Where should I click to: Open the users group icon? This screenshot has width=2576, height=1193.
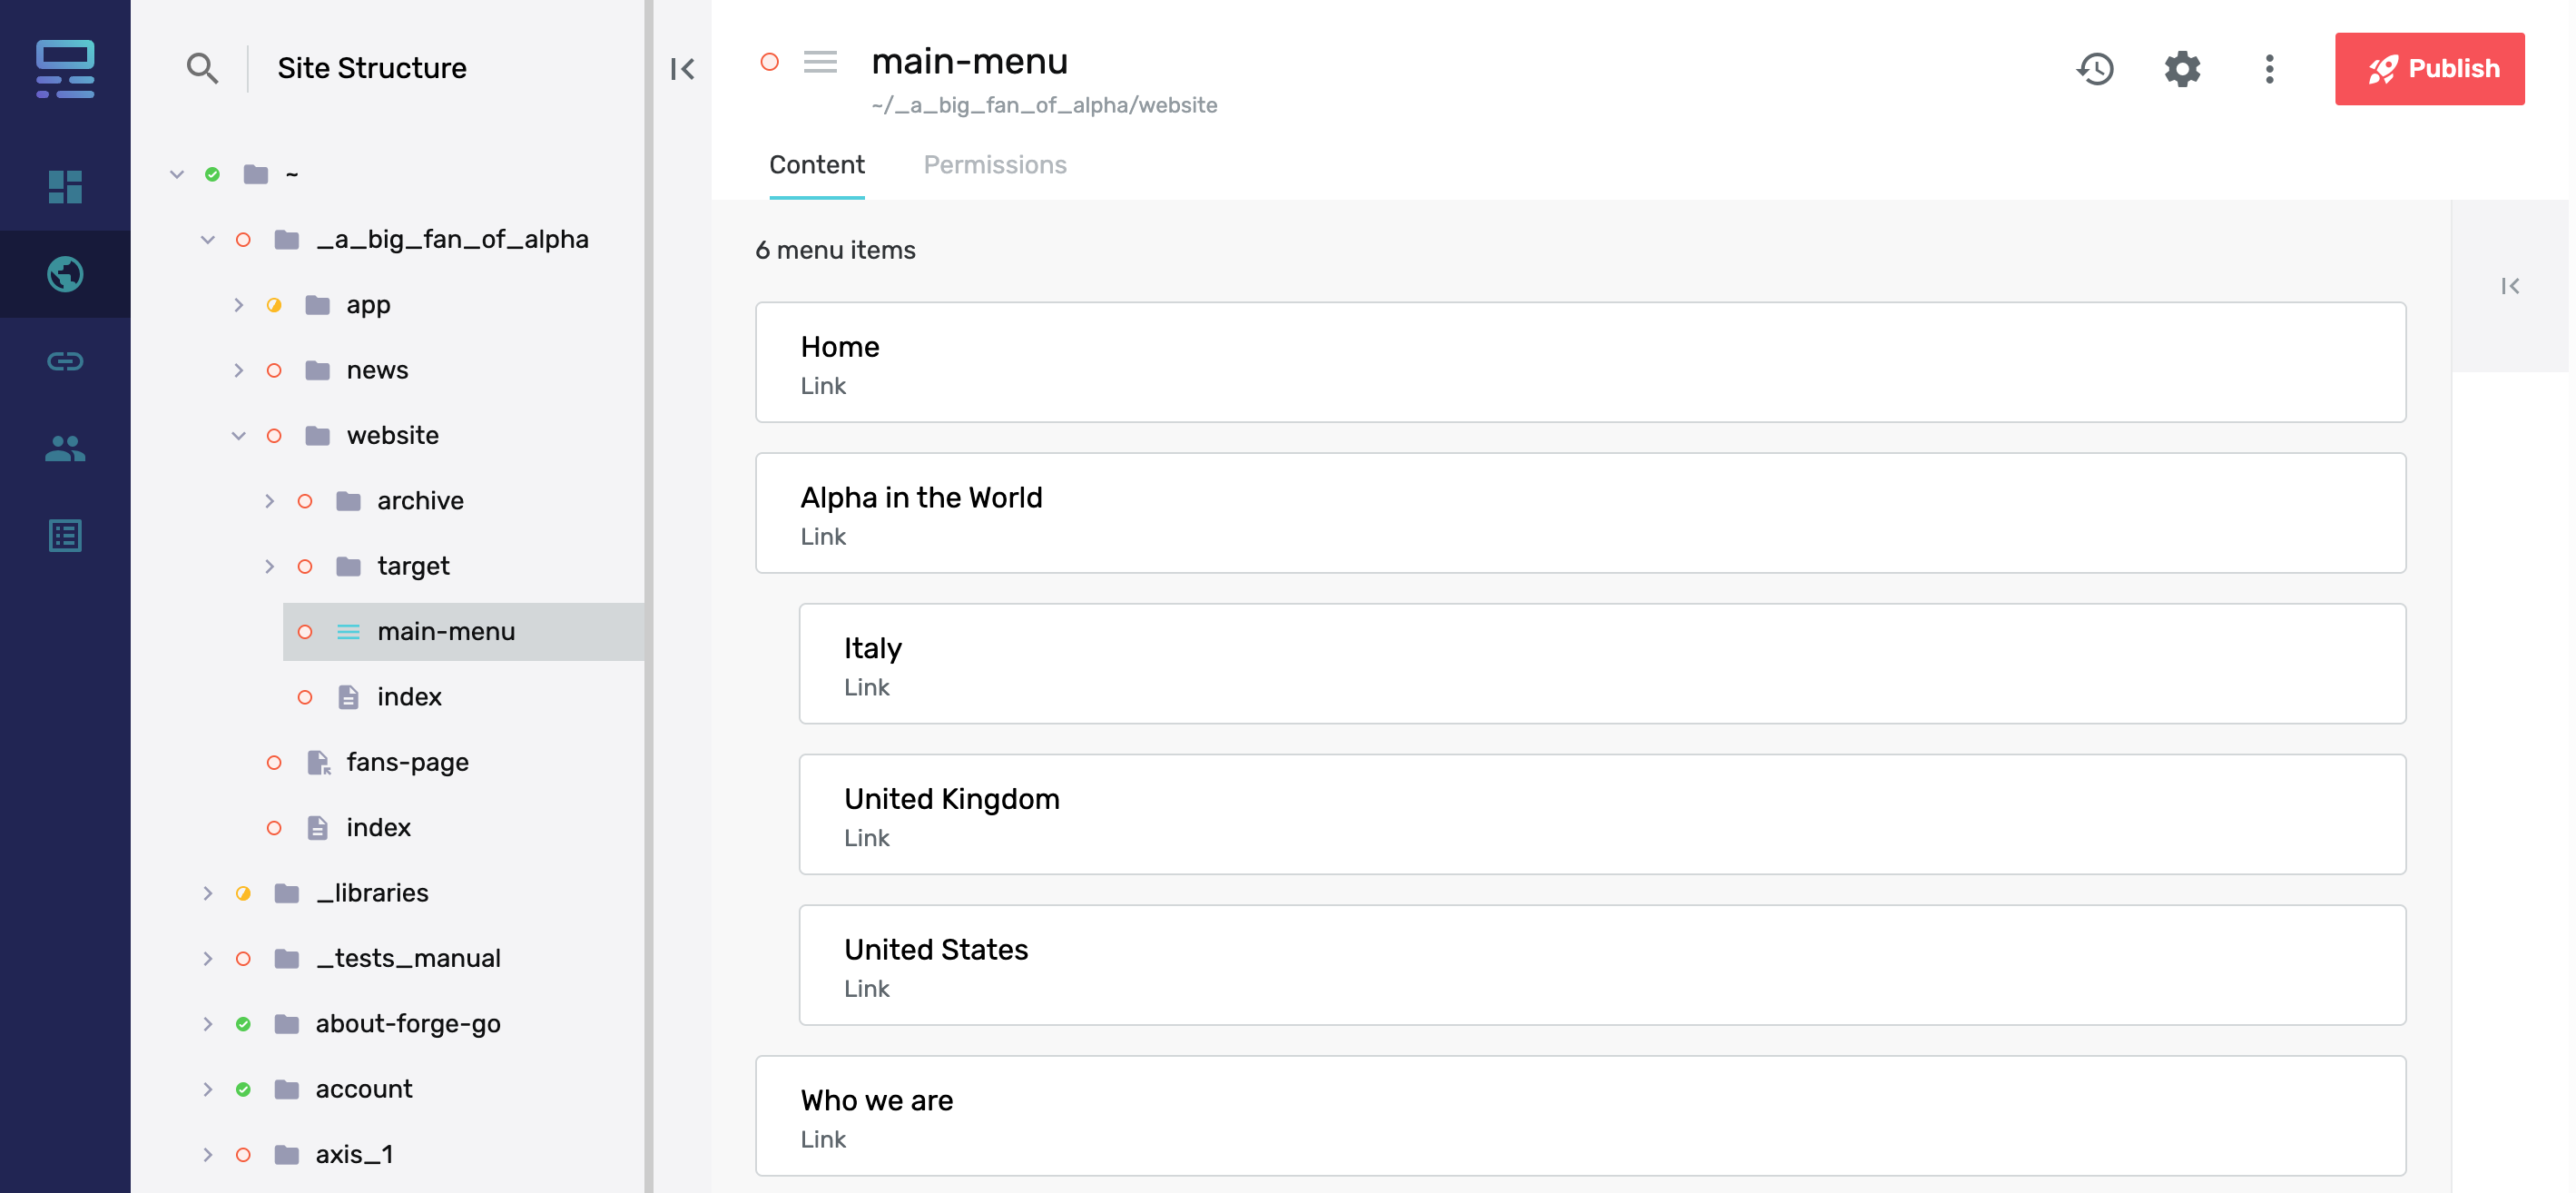pyautogui.click(x=65, y=448)
